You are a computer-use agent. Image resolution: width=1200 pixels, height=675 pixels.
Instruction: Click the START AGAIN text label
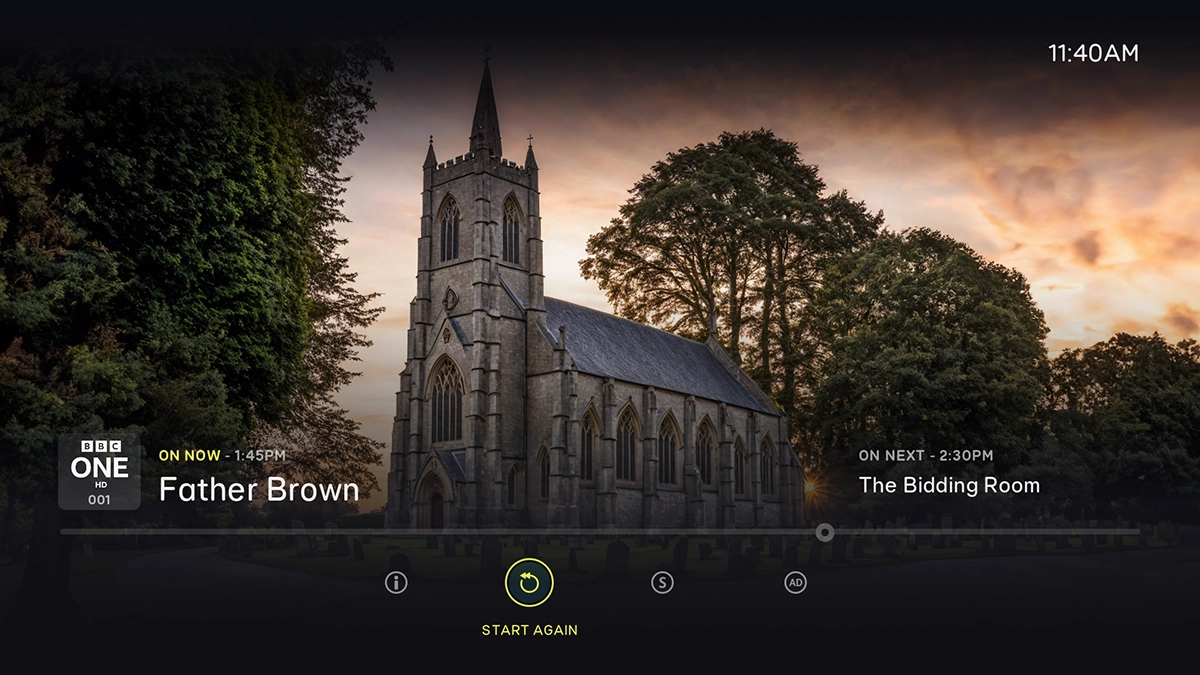pos(529,630)
